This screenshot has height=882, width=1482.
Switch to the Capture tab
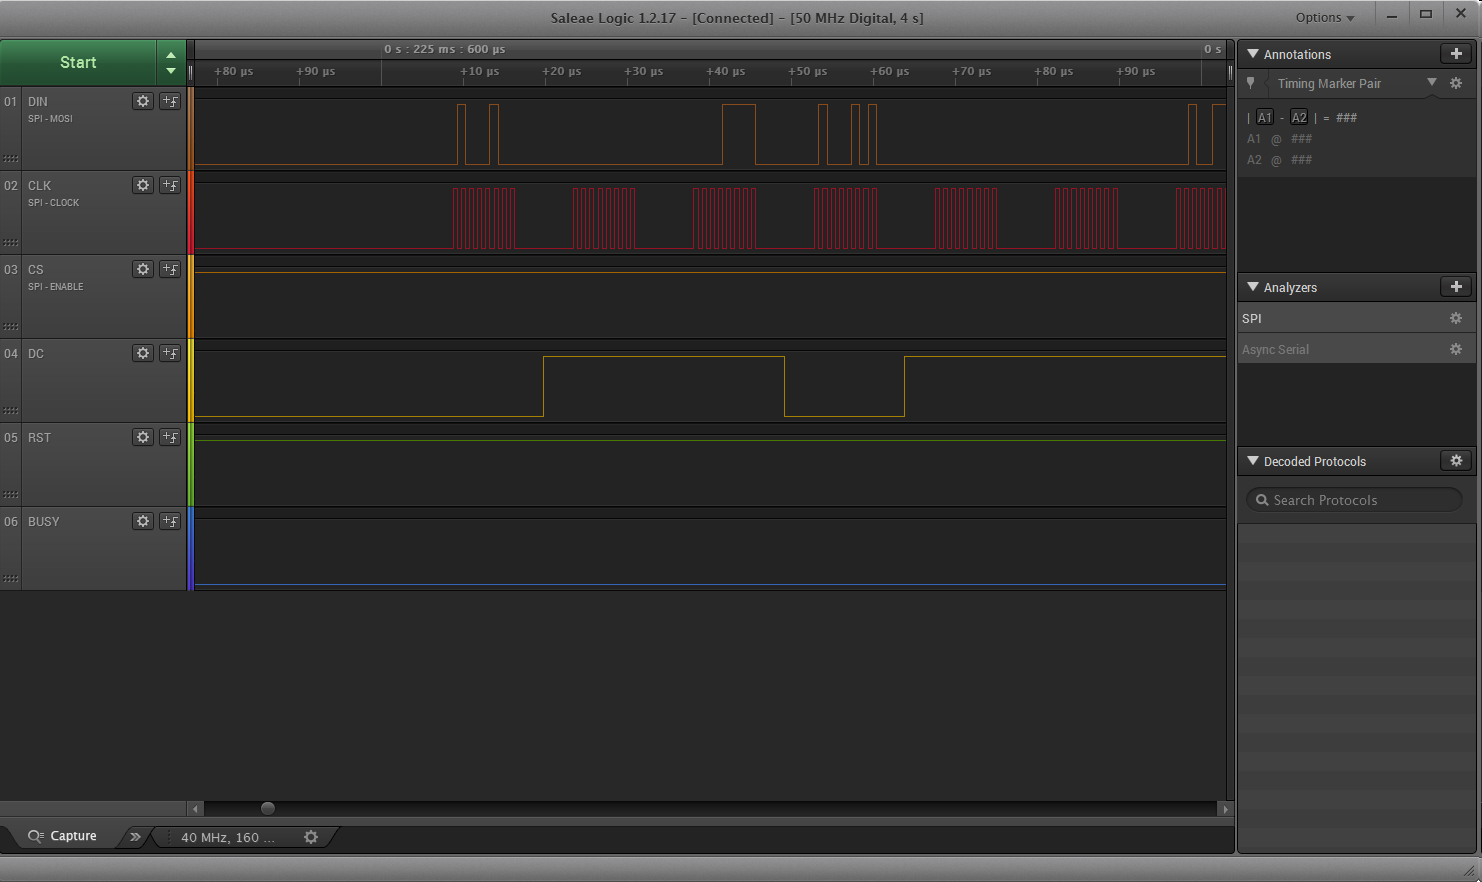(63, 836)
